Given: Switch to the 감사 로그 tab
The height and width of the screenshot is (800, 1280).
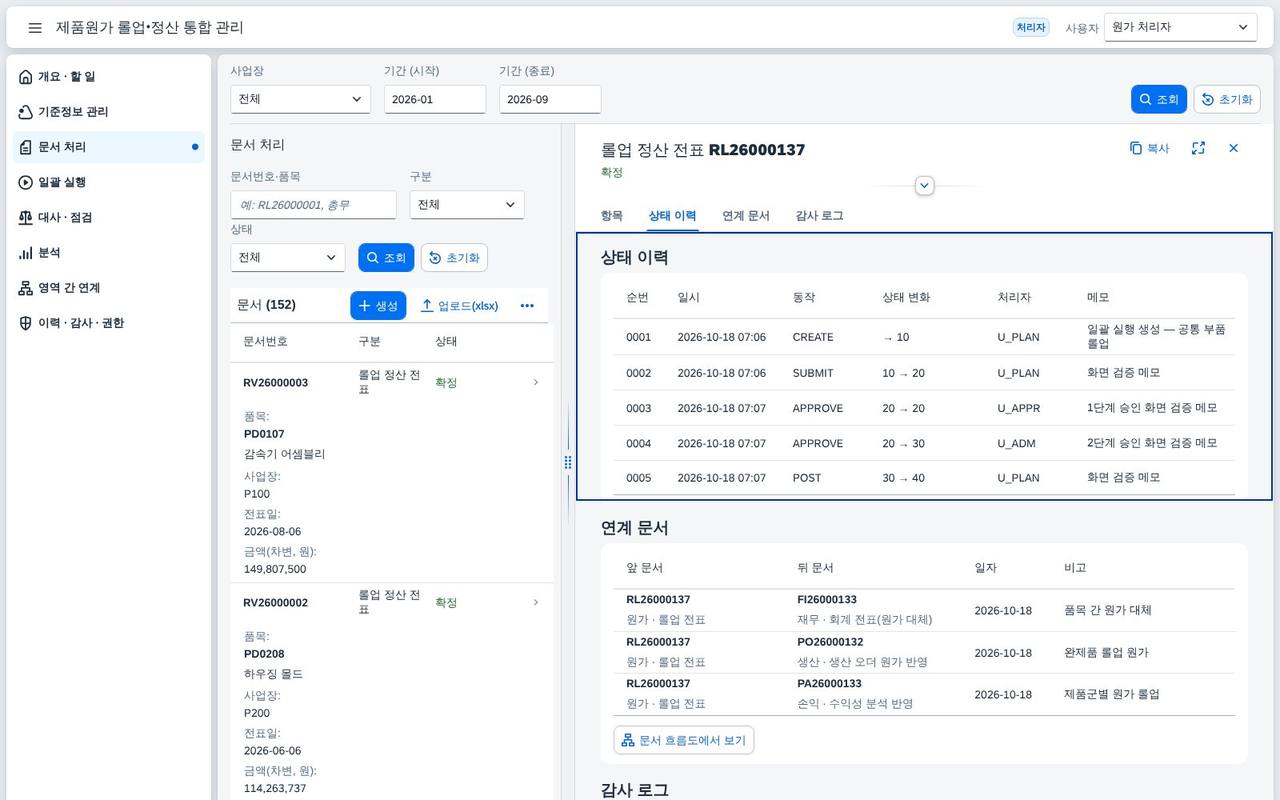Looking at the screenshot, I should coord(819,216).
